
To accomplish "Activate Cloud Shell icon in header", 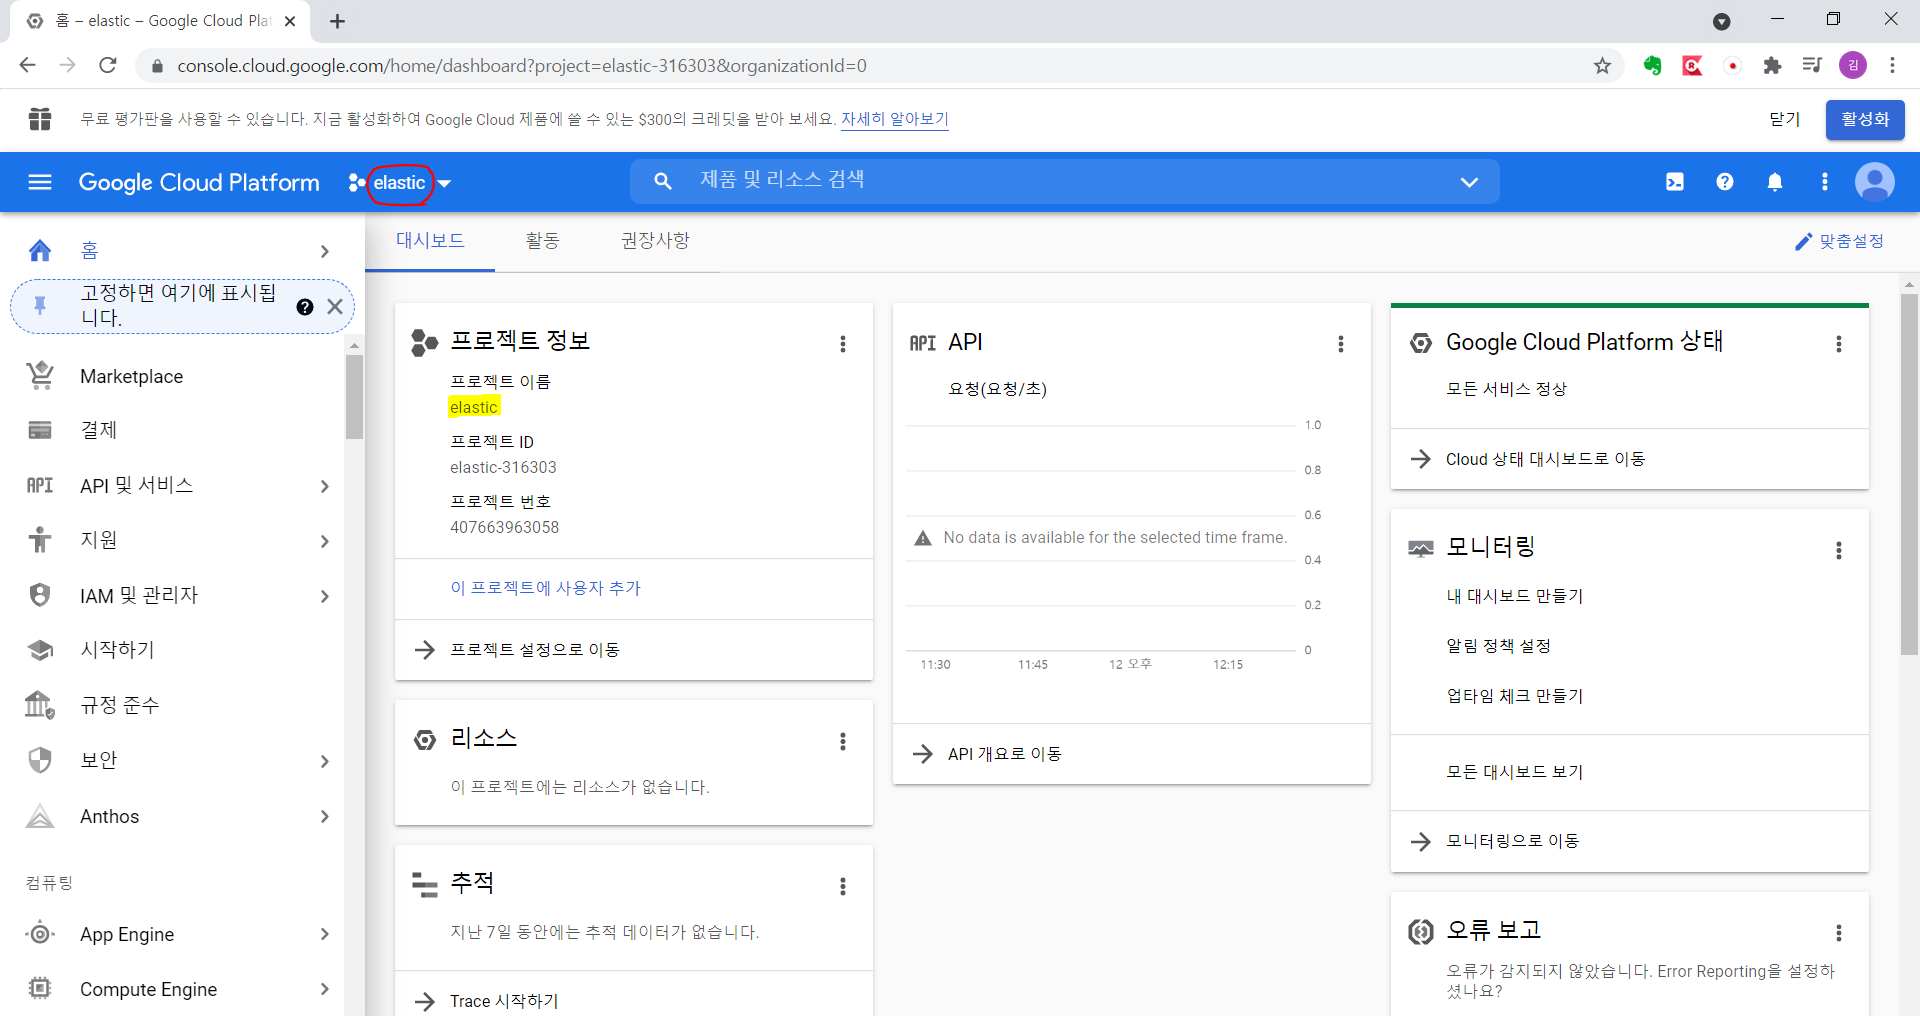I will coord(1675,182).
